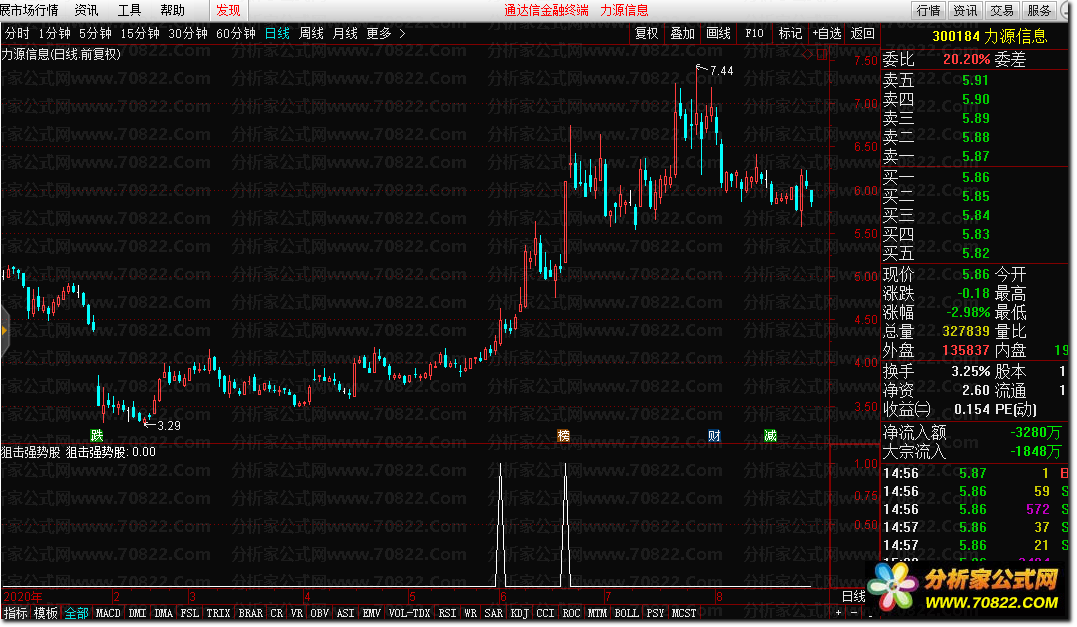This screenshot has width=1077, height=627.
Task: Click the 2020年 timeline label
Action: point(23,597)
